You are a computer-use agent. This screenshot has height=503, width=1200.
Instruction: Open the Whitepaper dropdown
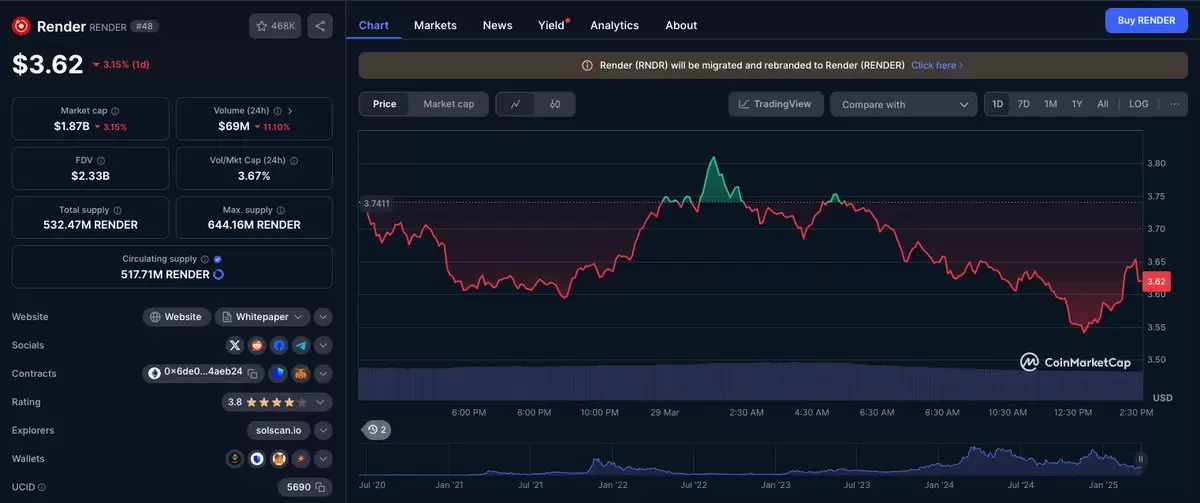(x=262, y=317)
